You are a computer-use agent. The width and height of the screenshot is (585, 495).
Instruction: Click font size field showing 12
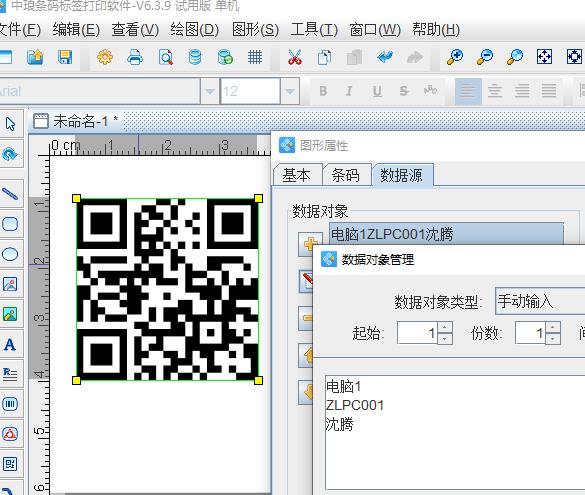[250, 91]
